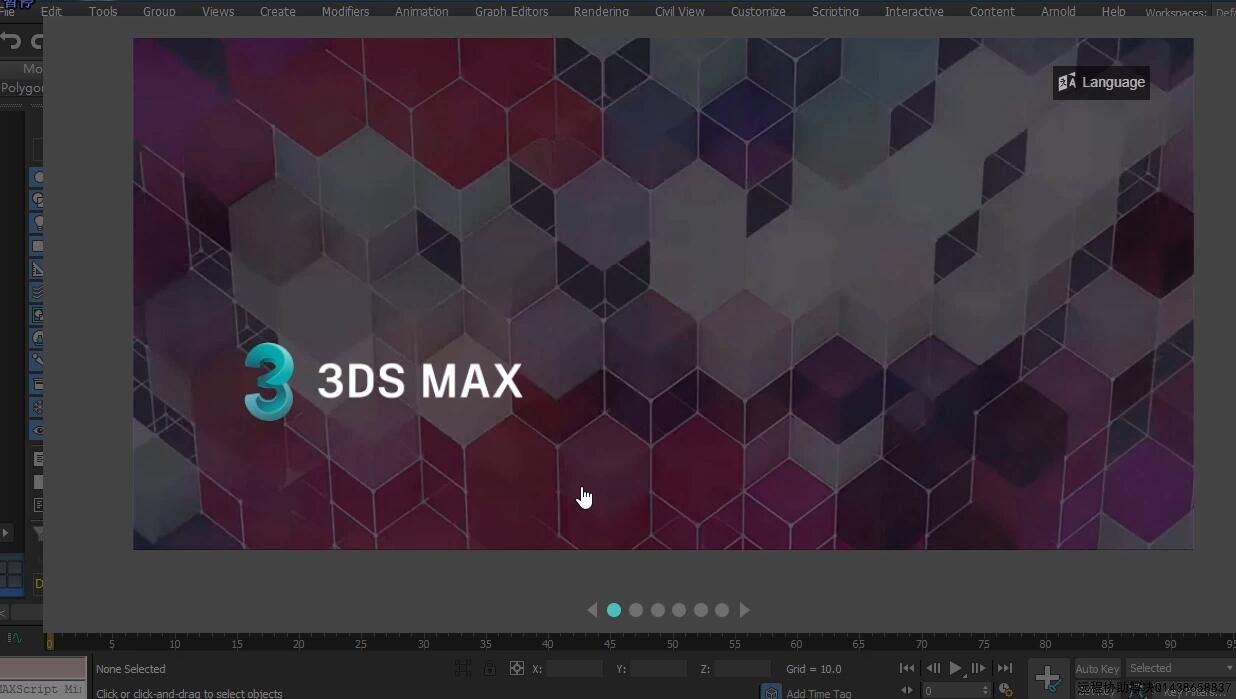Toggle Key Mode arrows icon
1236x699 pixels.
click(907, 690)
